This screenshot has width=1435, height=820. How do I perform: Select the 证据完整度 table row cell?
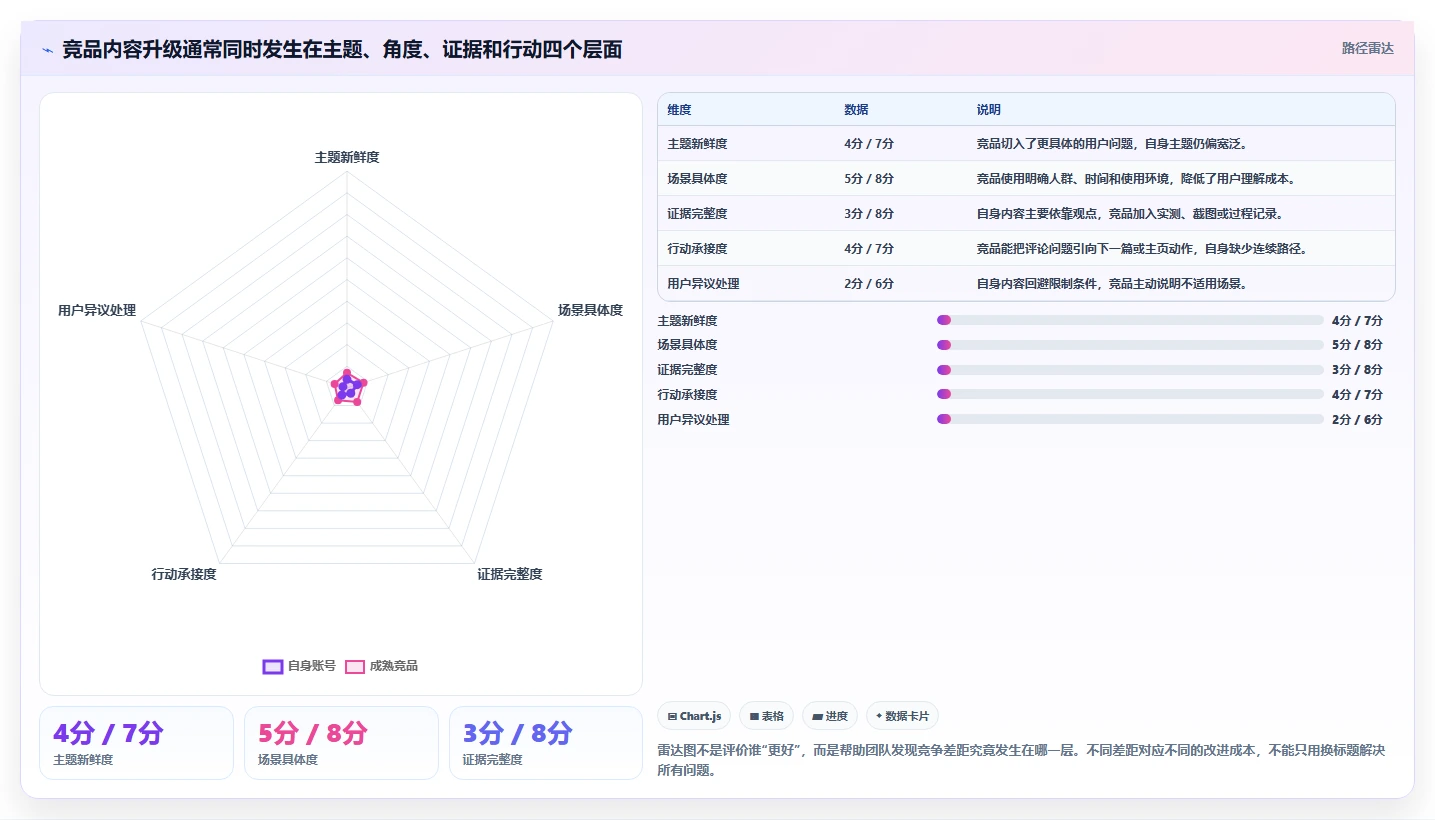point(697,214)
